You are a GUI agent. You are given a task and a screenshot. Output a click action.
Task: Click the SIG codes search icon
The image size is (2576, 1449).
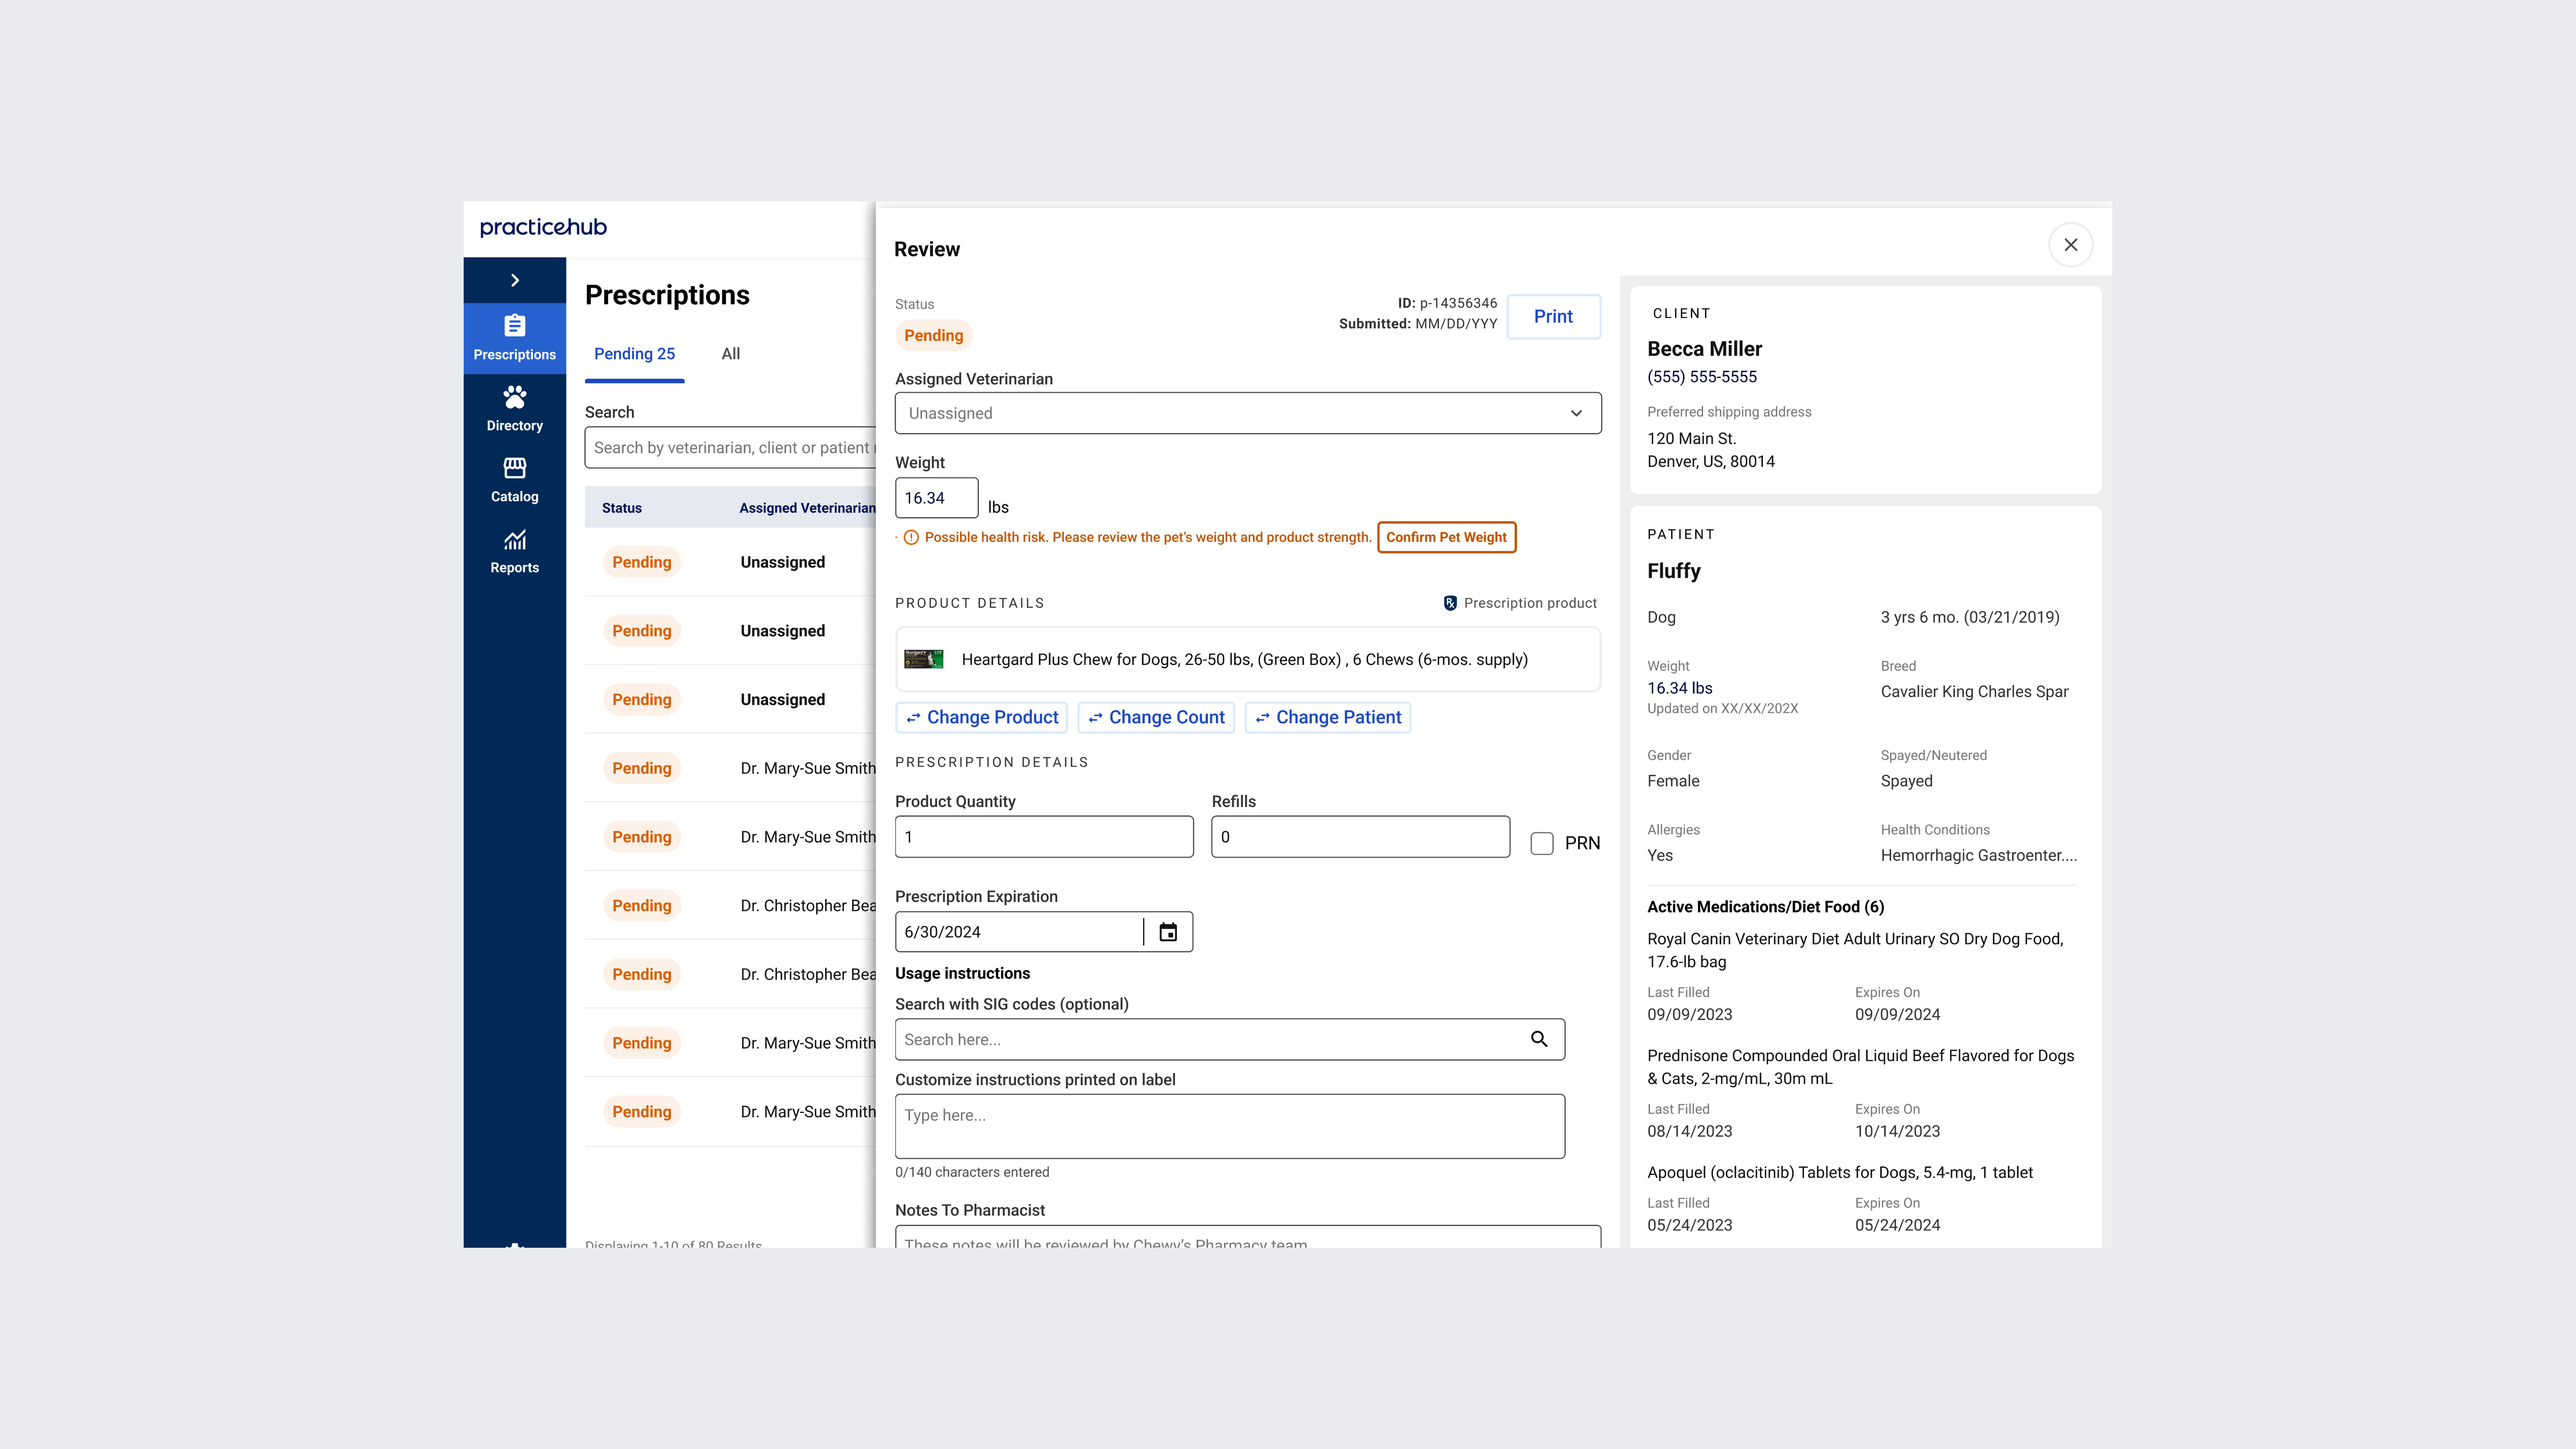[1539, 1039]
